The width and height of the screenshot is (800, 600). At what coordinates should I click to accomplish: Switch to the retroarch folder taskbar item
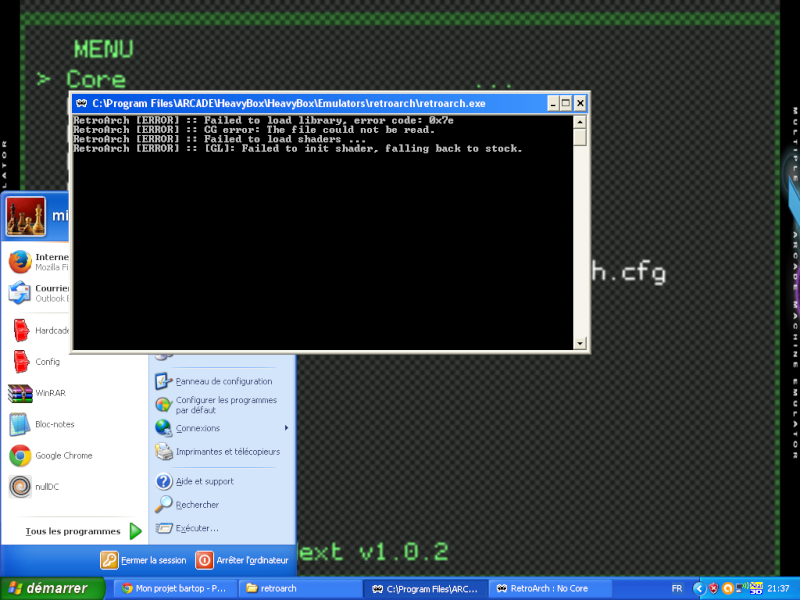[300, 589]
